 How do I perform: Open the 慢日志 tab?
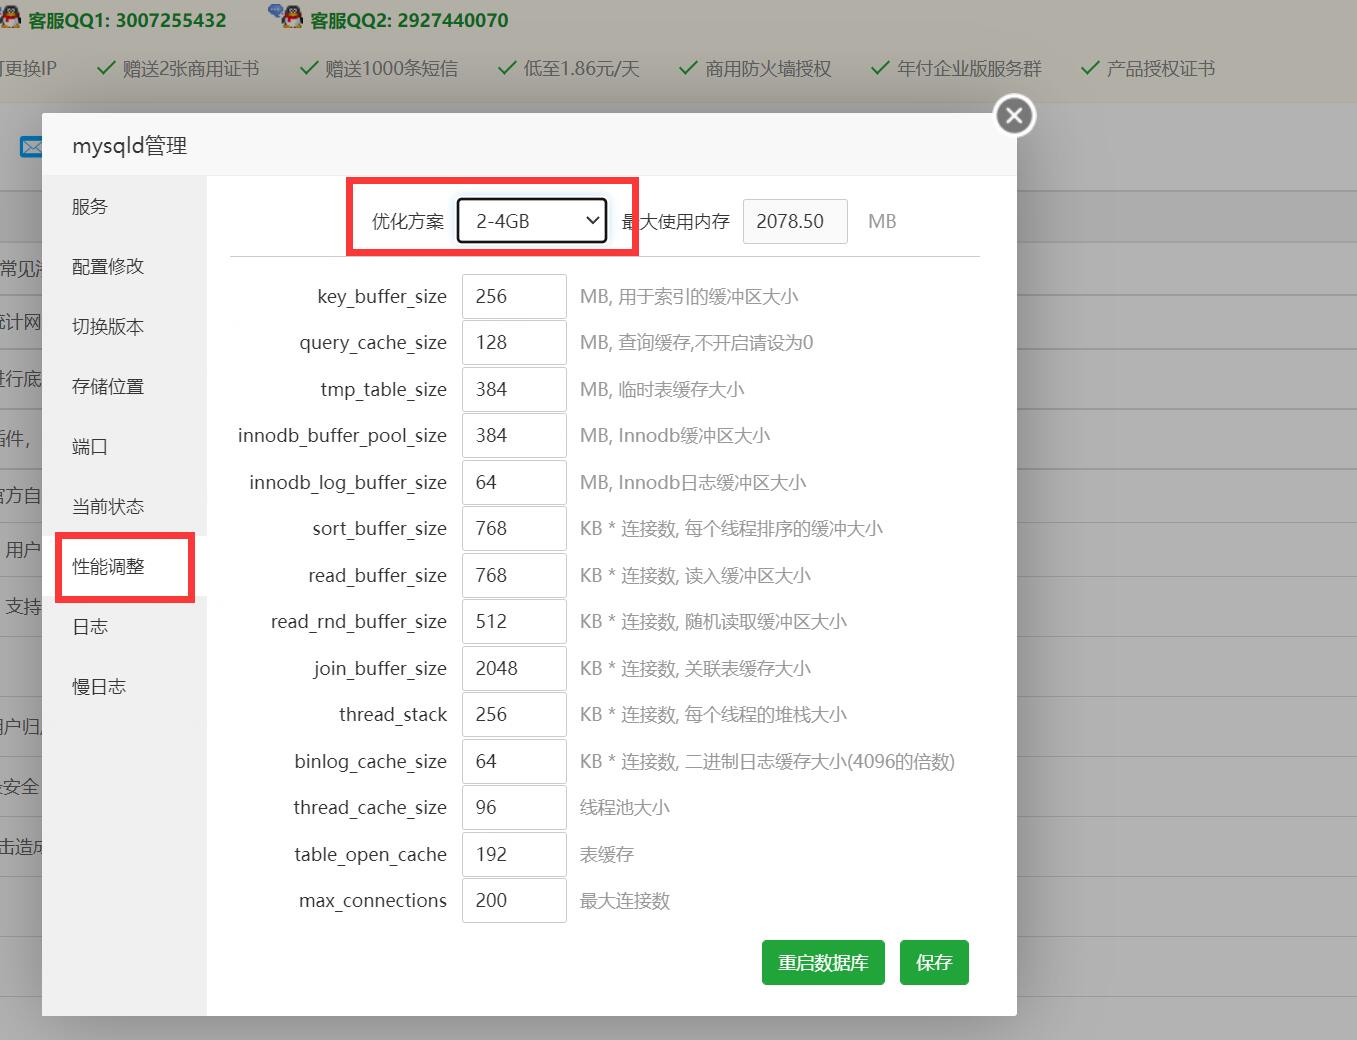click(99, 687)
